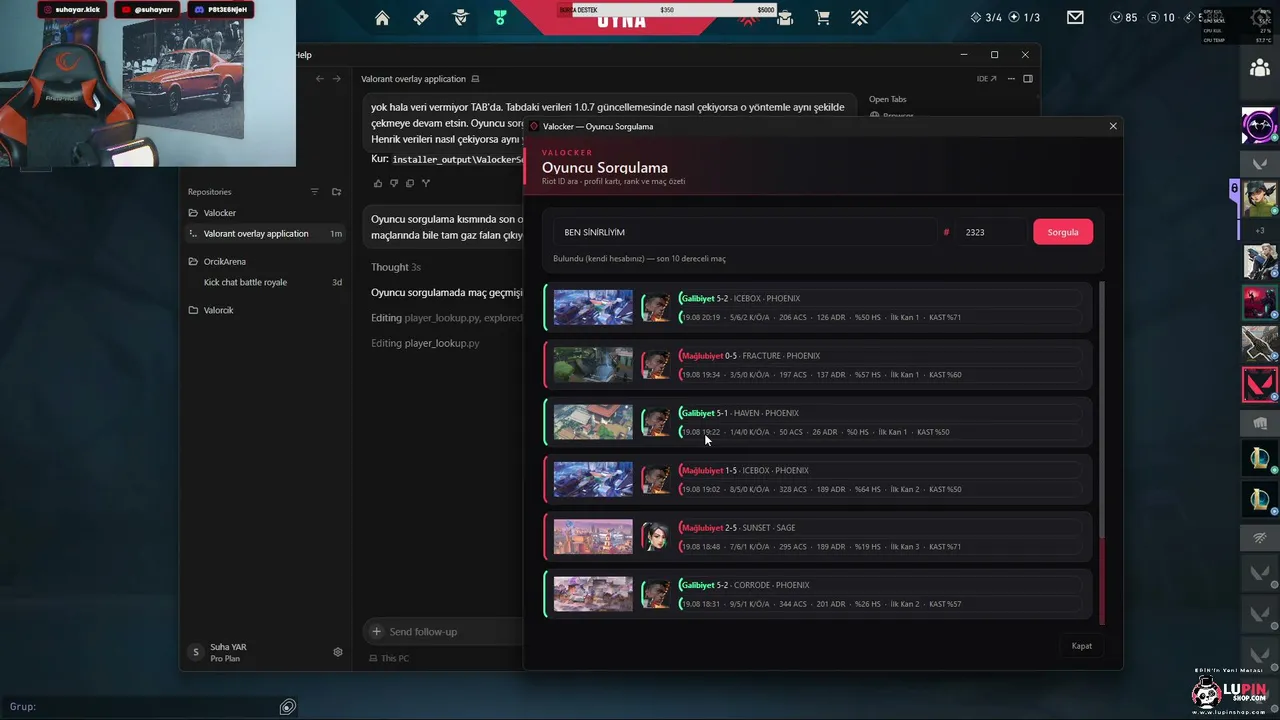Go back with the left arrow
1280x720 pixels.
click(x=320, y=79)
